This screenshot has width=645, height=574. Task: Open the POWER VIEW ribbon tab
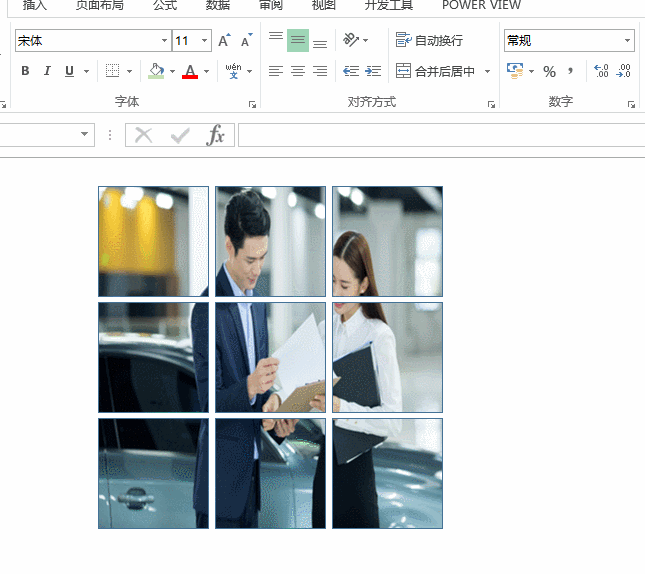click(x=481, y=5)
